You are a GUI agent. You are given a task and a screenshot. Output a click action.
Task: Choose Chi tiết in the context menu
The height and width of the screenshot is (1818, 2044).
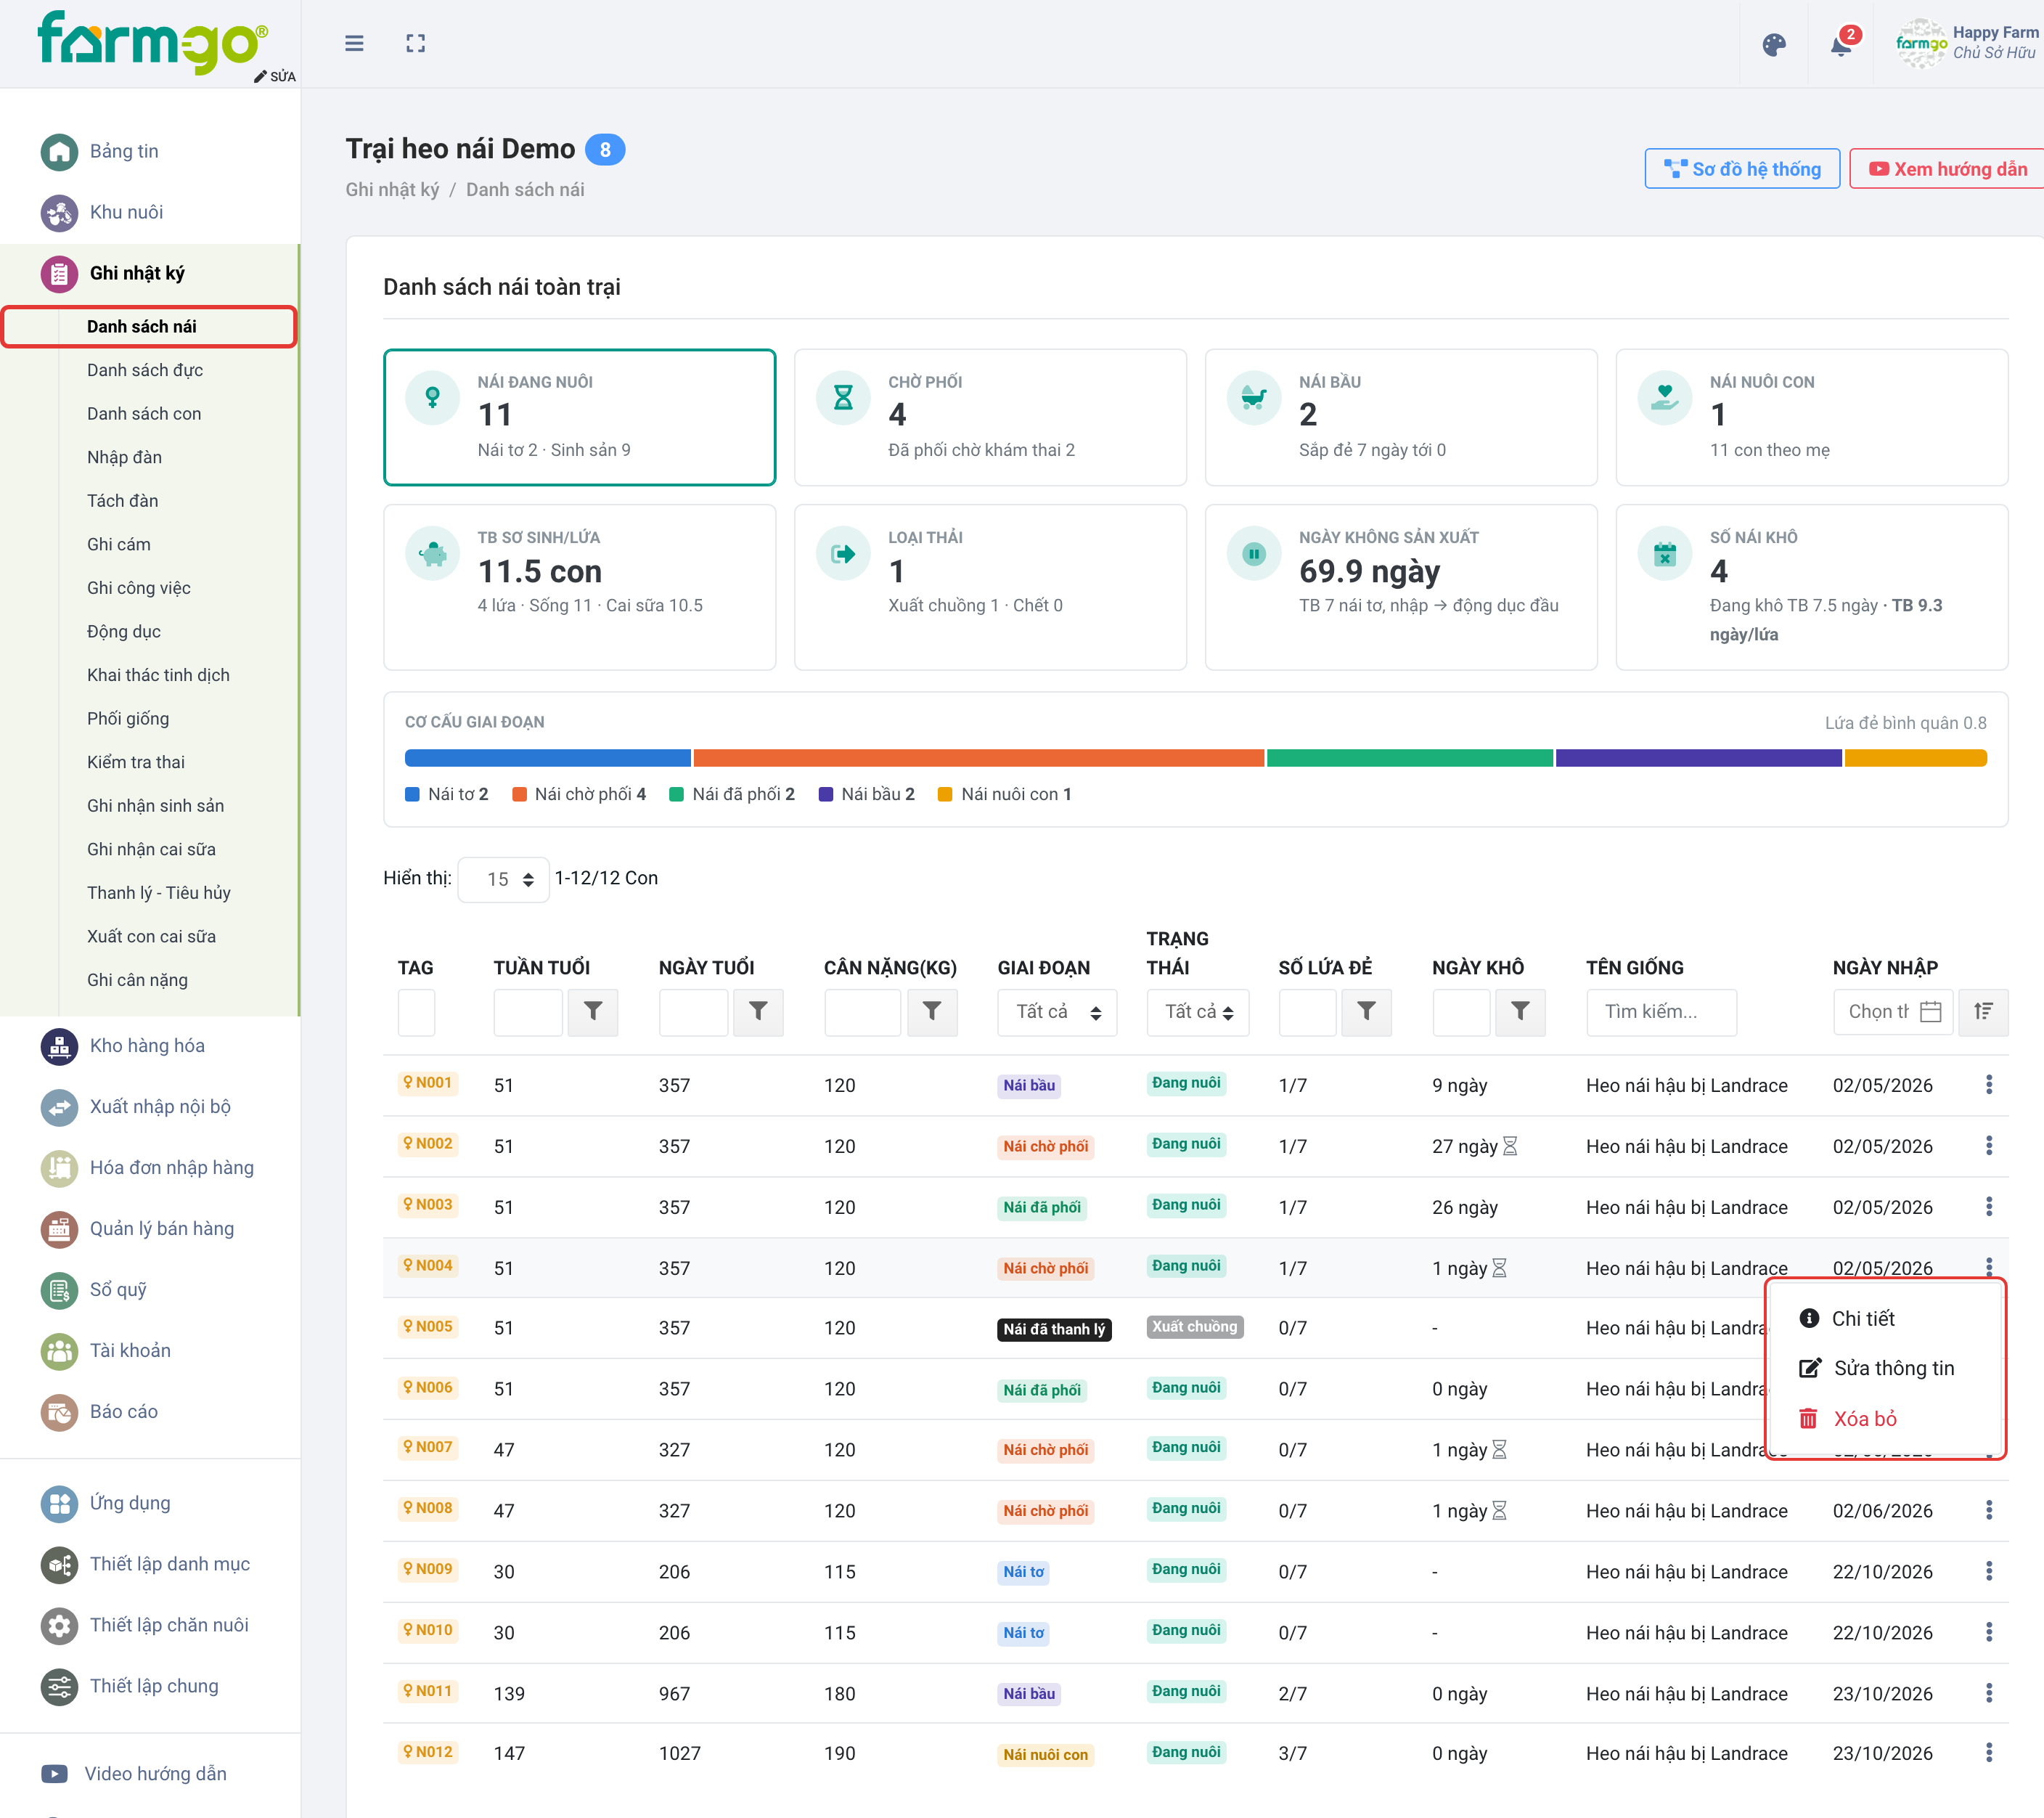(1847, 1318)
